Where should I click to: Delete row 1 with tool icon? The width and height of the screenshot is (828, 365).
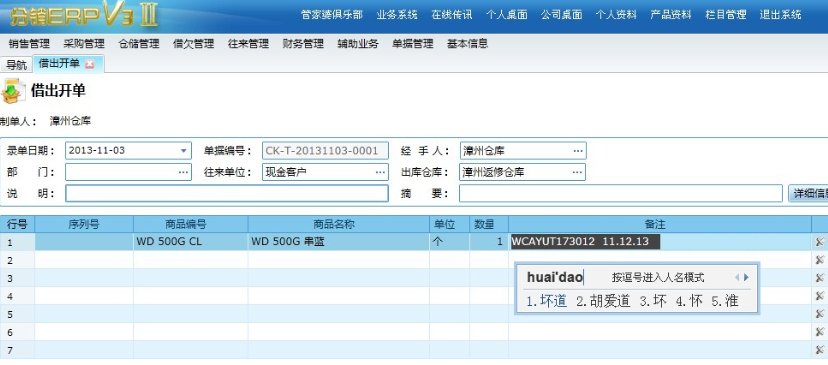click(x=820, y=242)
